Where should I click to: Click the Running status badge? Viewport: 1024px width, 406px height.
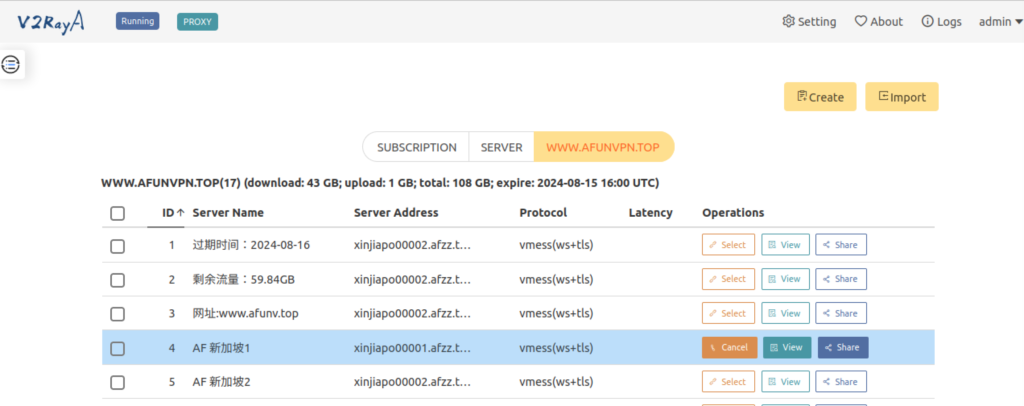137,22
